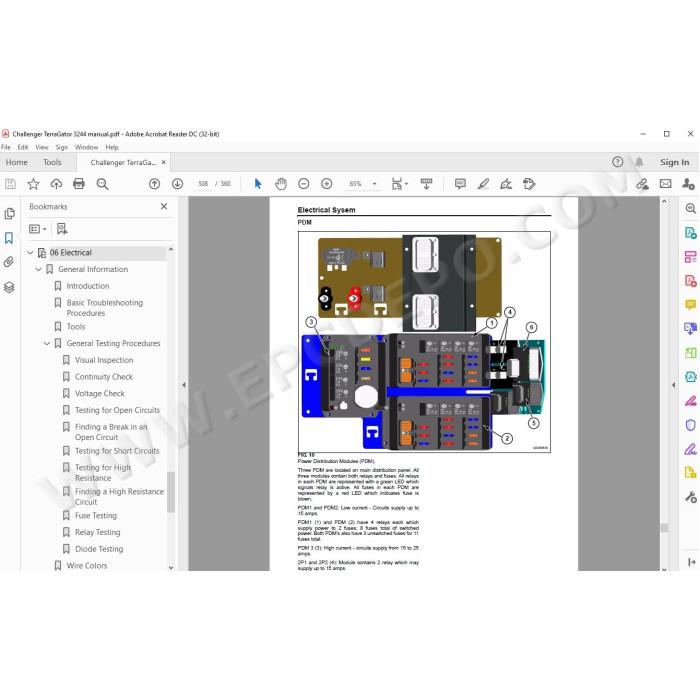700x700 pixels.
Task: Go to previous page arrow
Action: [154, 183]
